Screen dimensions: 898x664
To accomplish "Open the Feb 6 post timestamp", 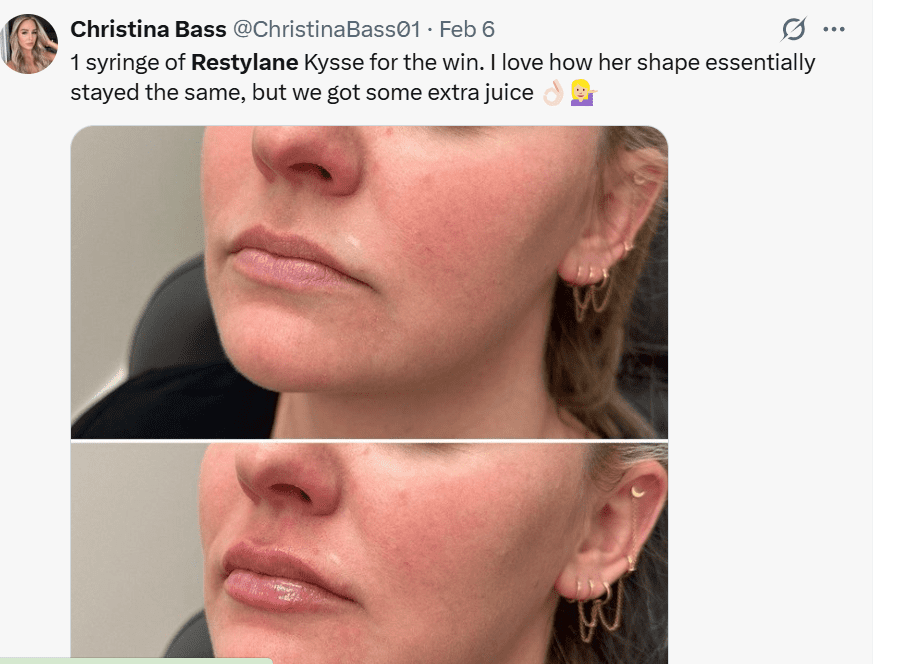I will 467,30.
